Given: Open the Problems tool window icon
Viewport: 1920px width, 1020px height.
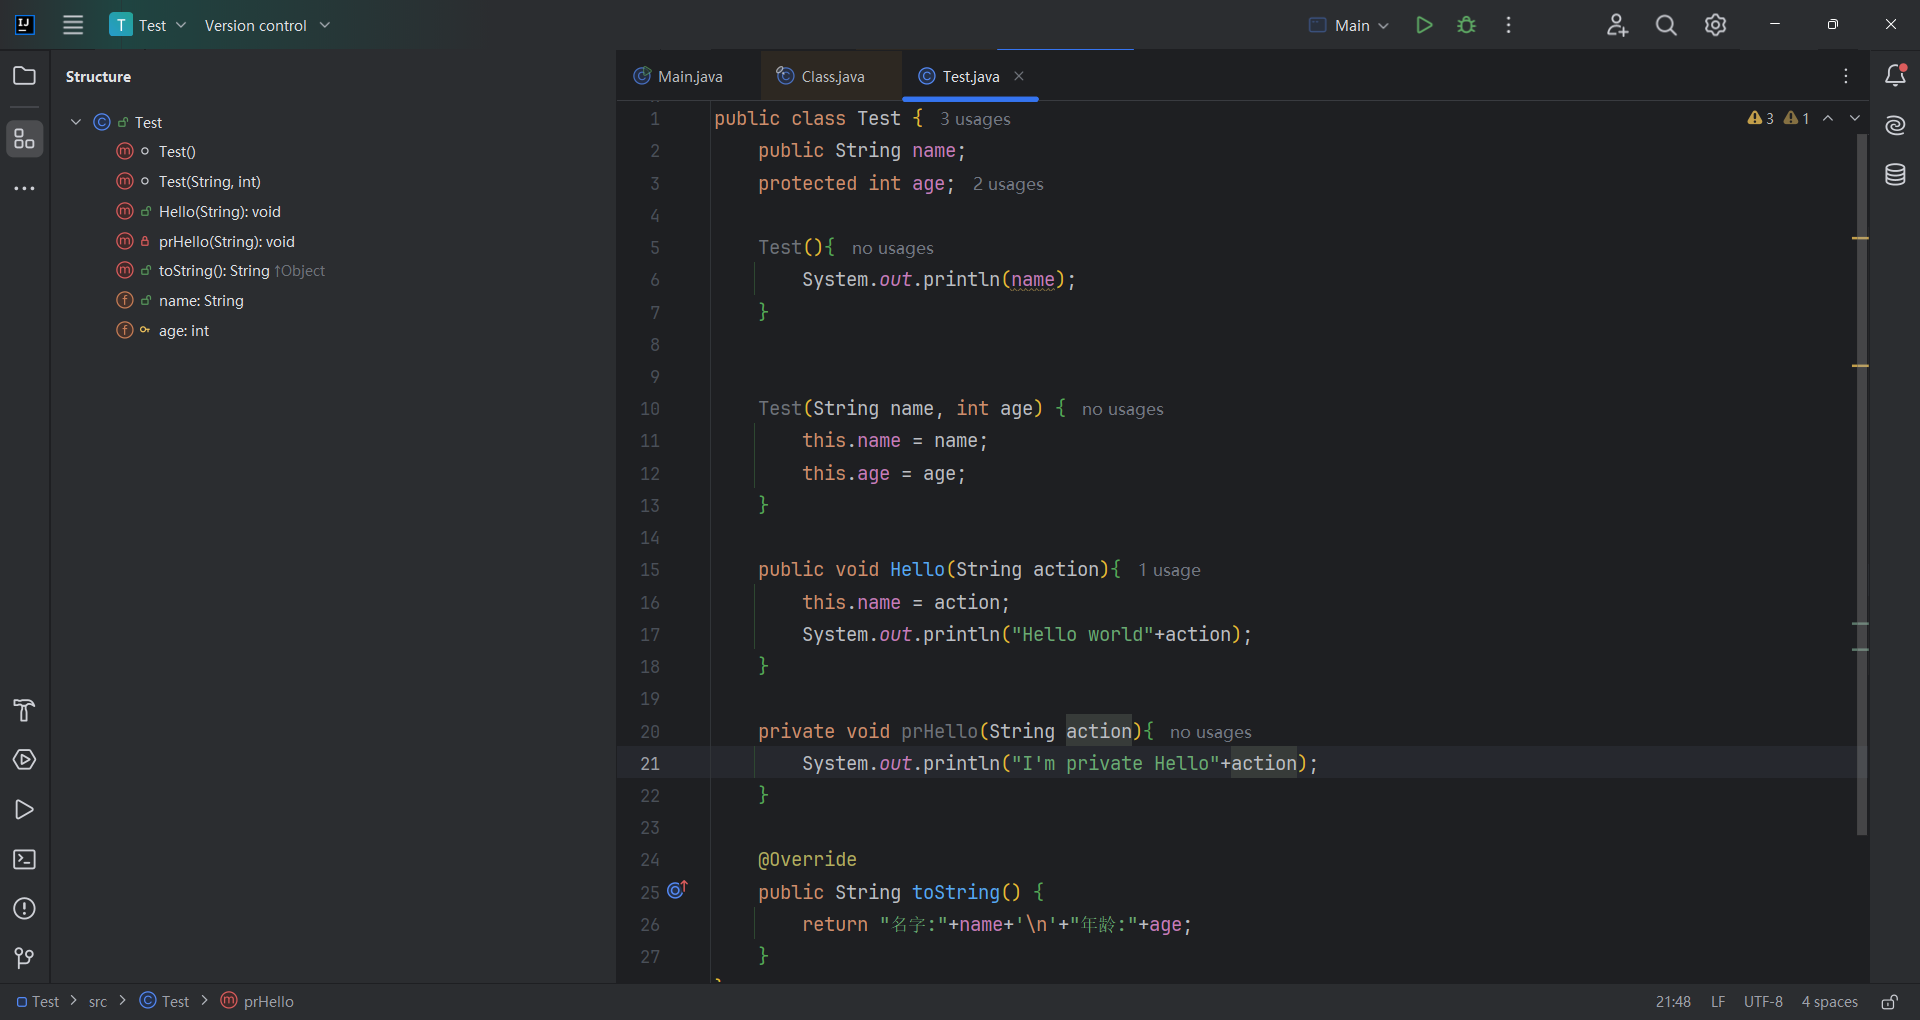Looking at the screenshot, I should pyautogui.click(x=24, y=909).
